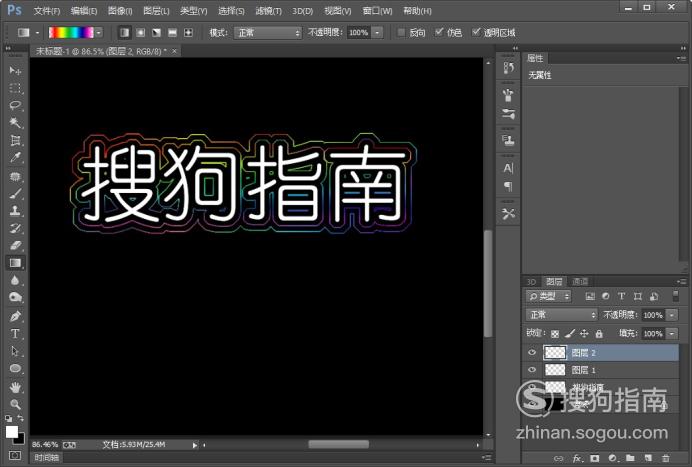Switch to the 3D panel tab
Screen dimensions: 692x467
coord(531,282)
